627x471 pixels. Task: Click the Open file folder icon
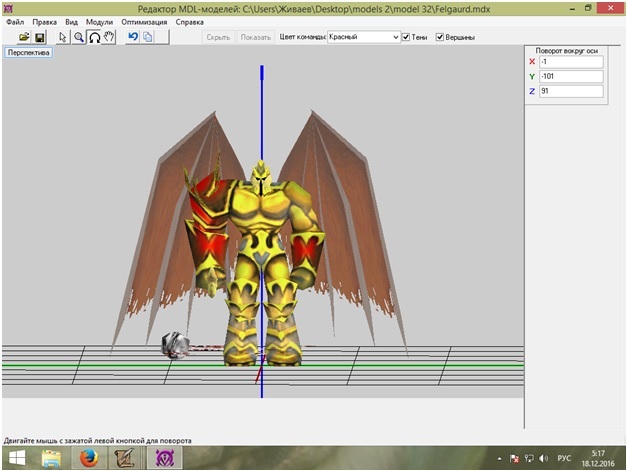tap(24, 37)
